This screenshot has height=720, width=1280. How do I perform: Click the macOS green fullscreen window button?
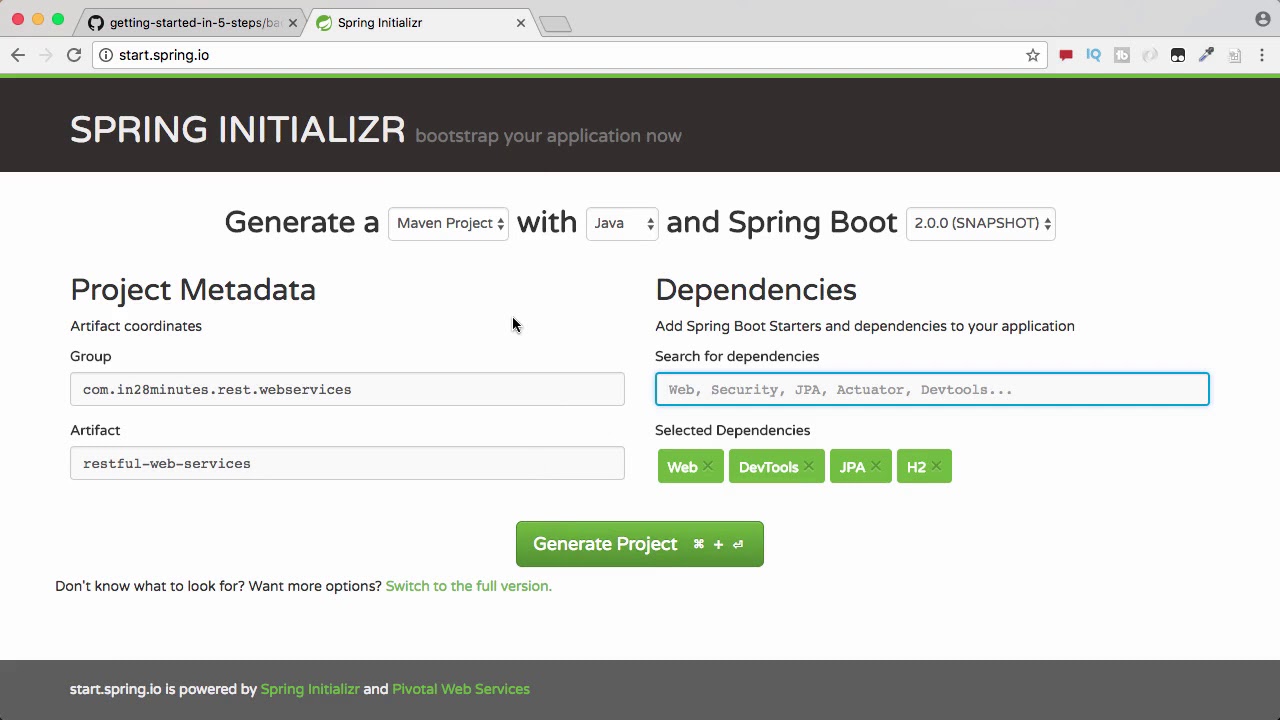58,19
